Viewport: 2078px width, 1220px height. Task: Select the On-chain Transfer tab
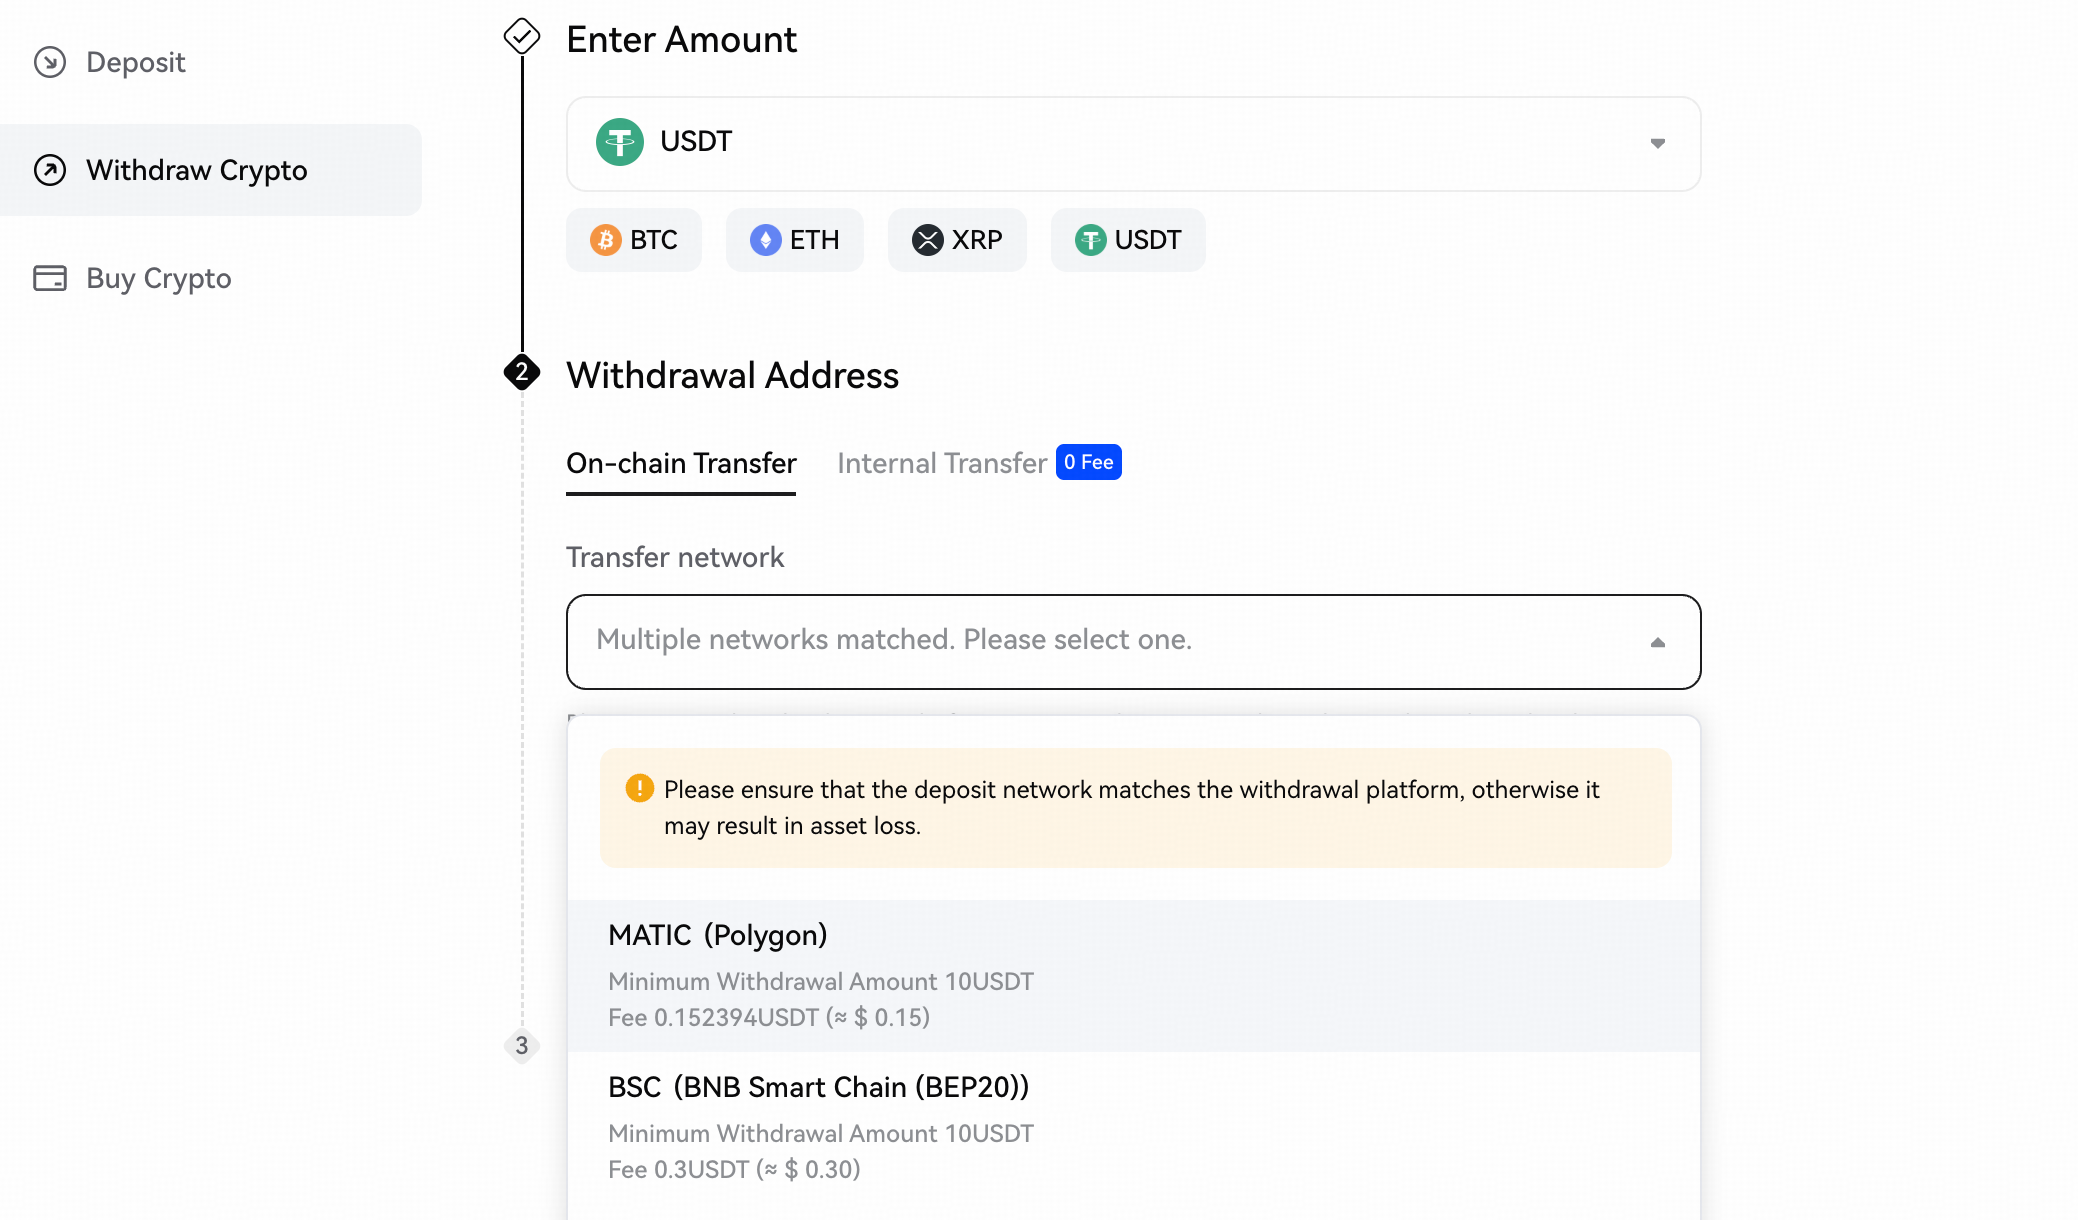click(x=681, y=463)
